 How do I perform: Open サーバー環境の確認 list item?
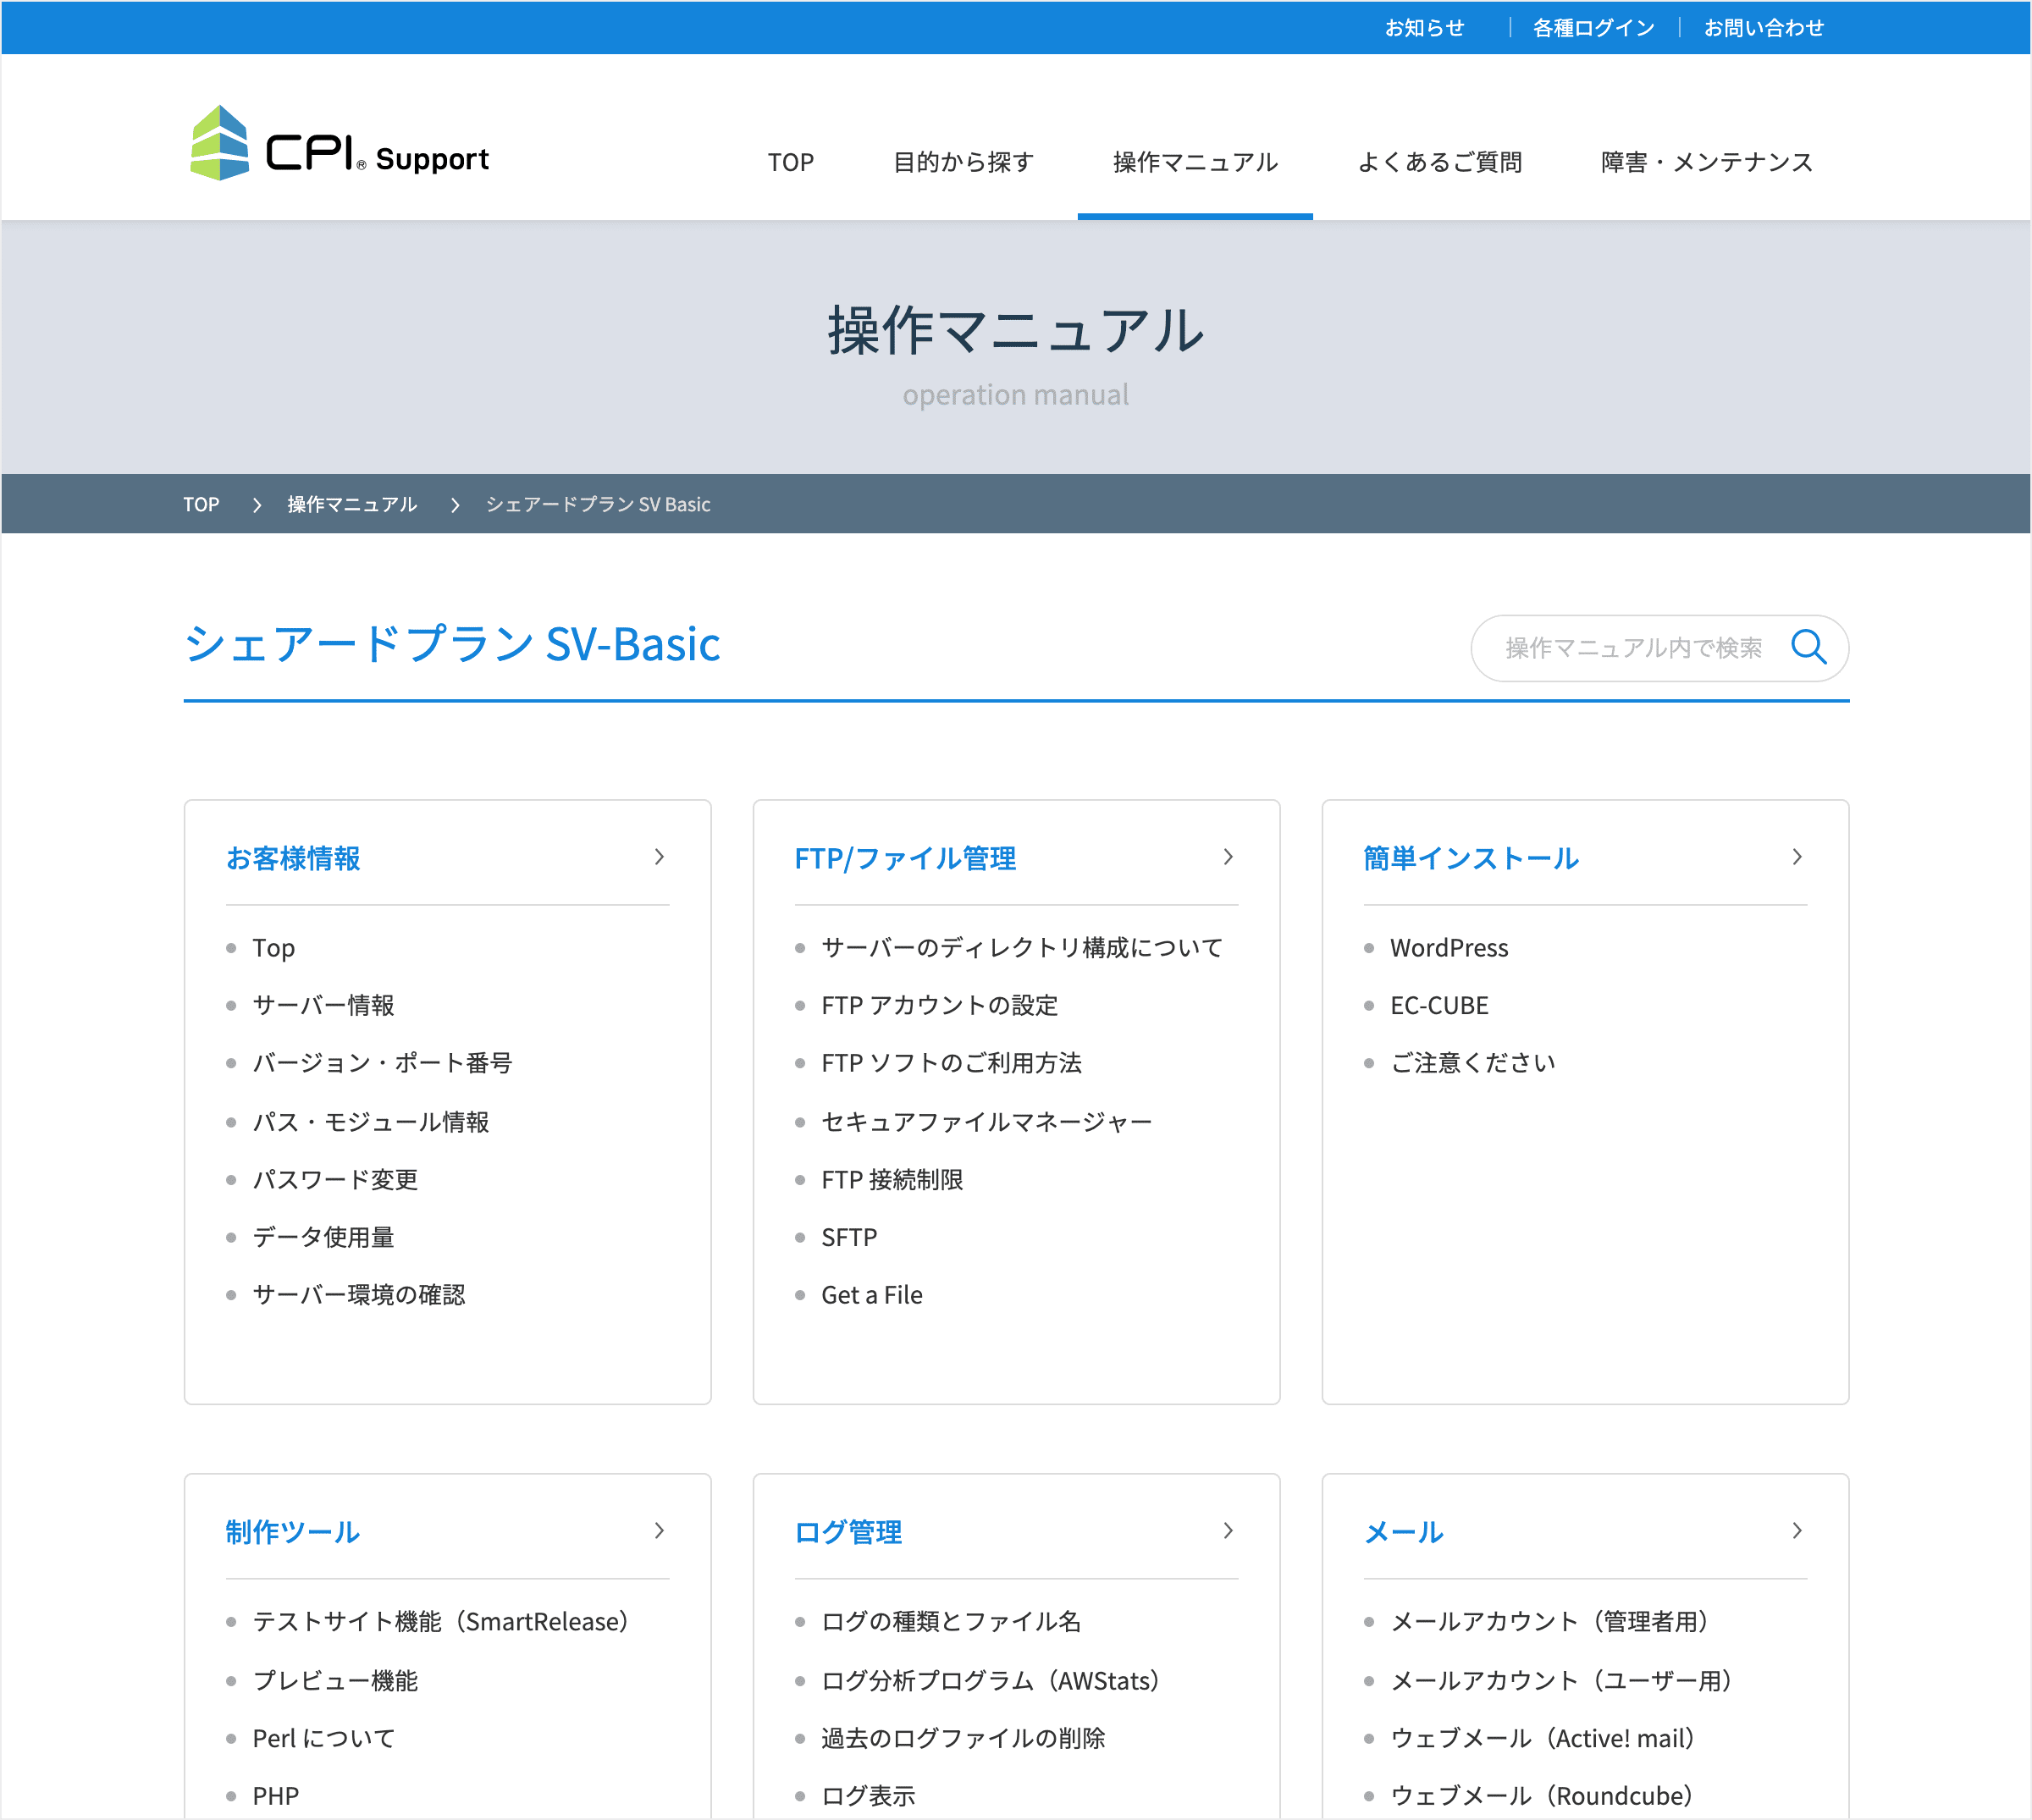359,1295
